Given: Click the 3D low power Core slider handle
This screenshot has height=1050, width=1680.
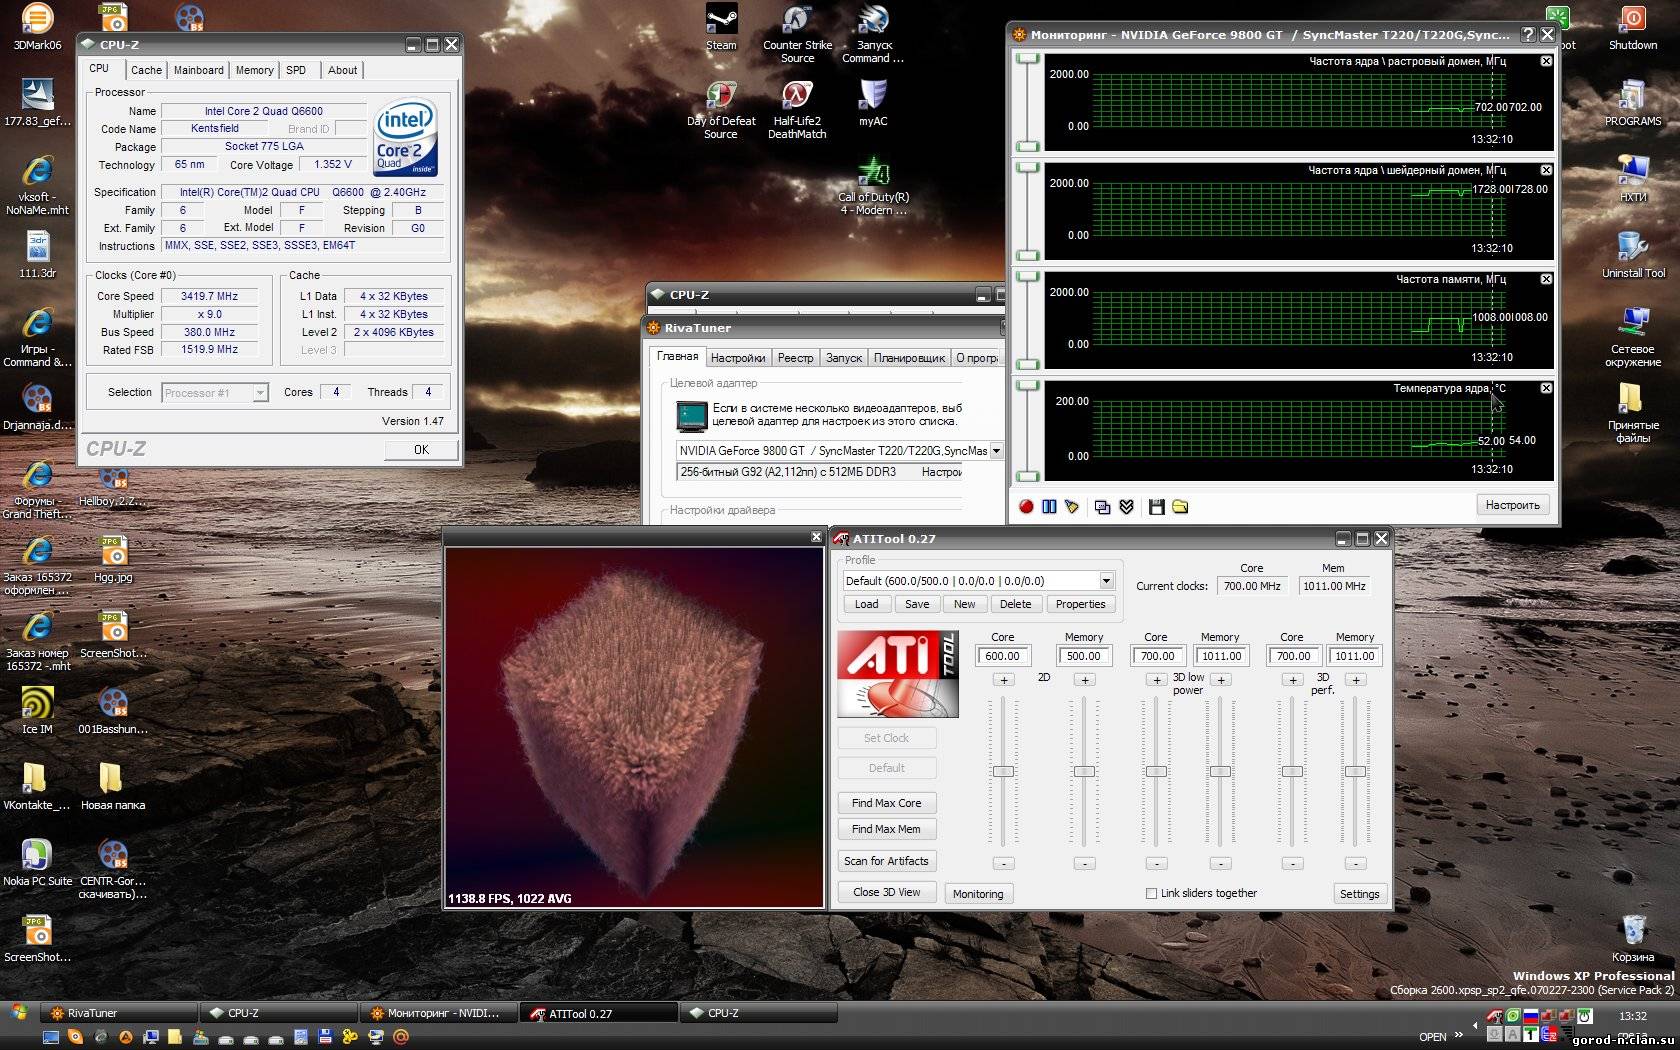Looking at the screenshot, I should pyautogui.click(x=1156, y=771).
